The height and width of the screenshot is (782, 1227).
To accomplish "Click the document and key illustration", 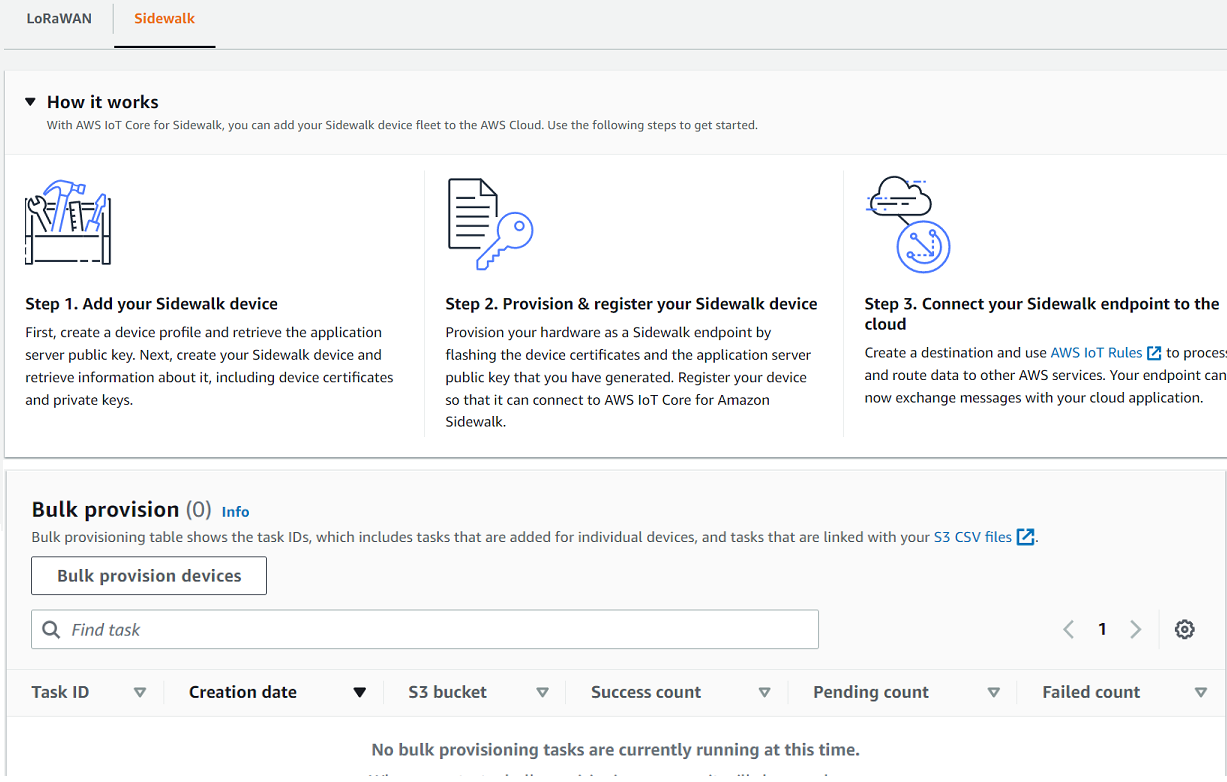I will click(x=490, y=224).
